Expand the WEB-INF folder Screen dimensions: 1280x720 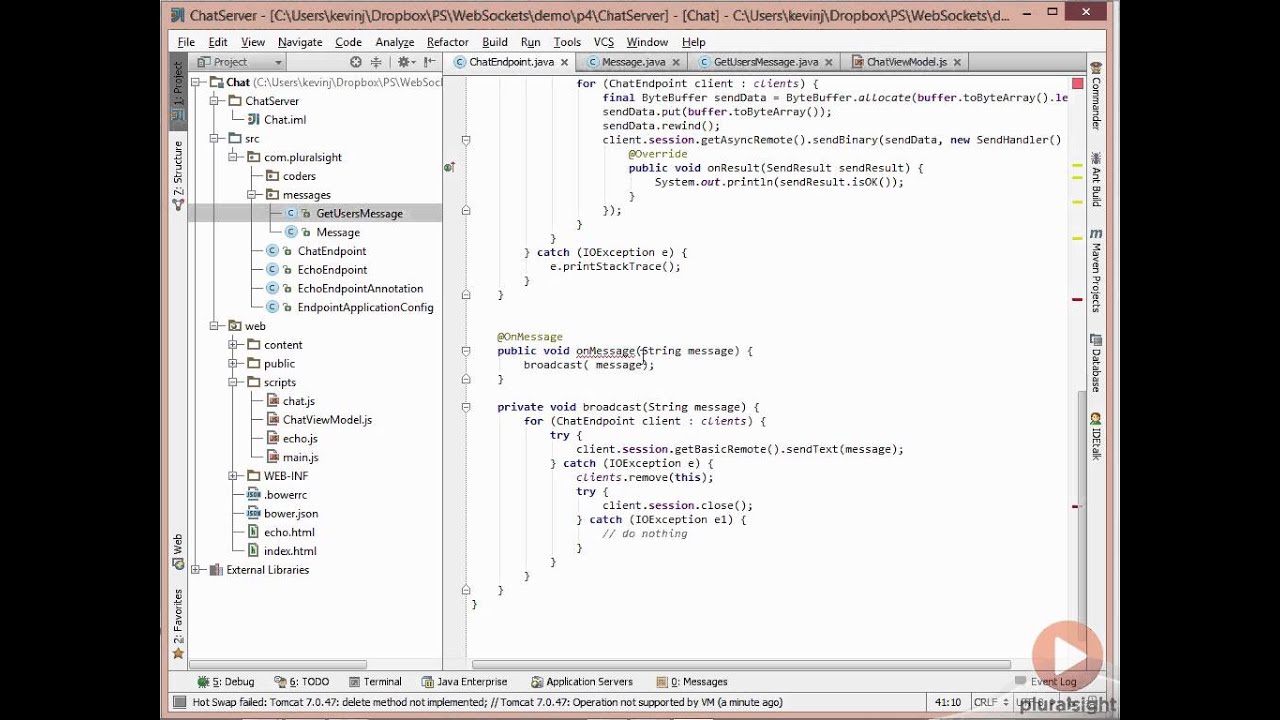233,476
